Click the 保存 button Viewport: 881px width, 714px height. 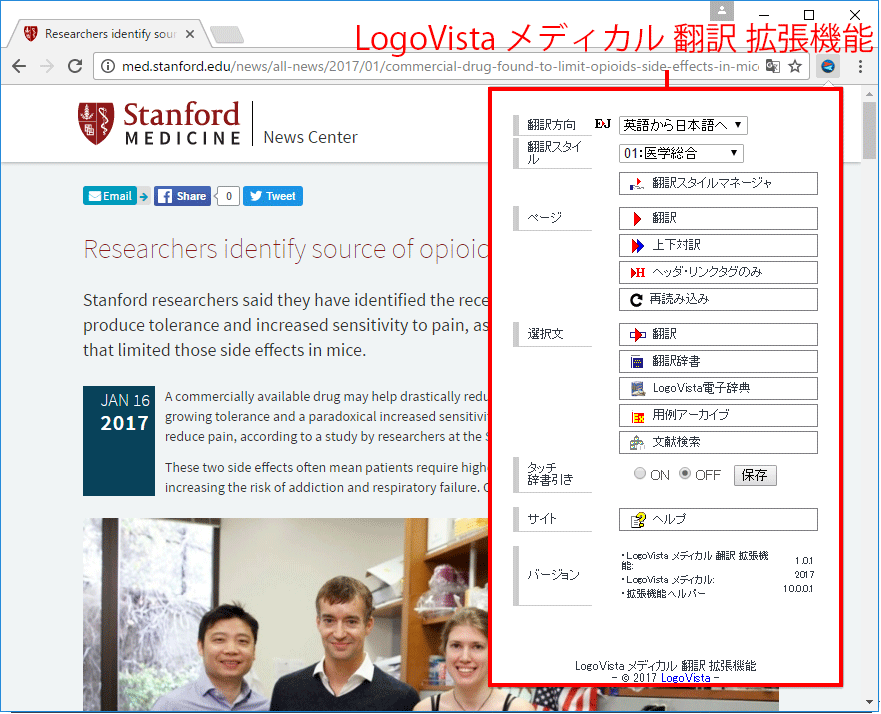[x=755, y=475]
